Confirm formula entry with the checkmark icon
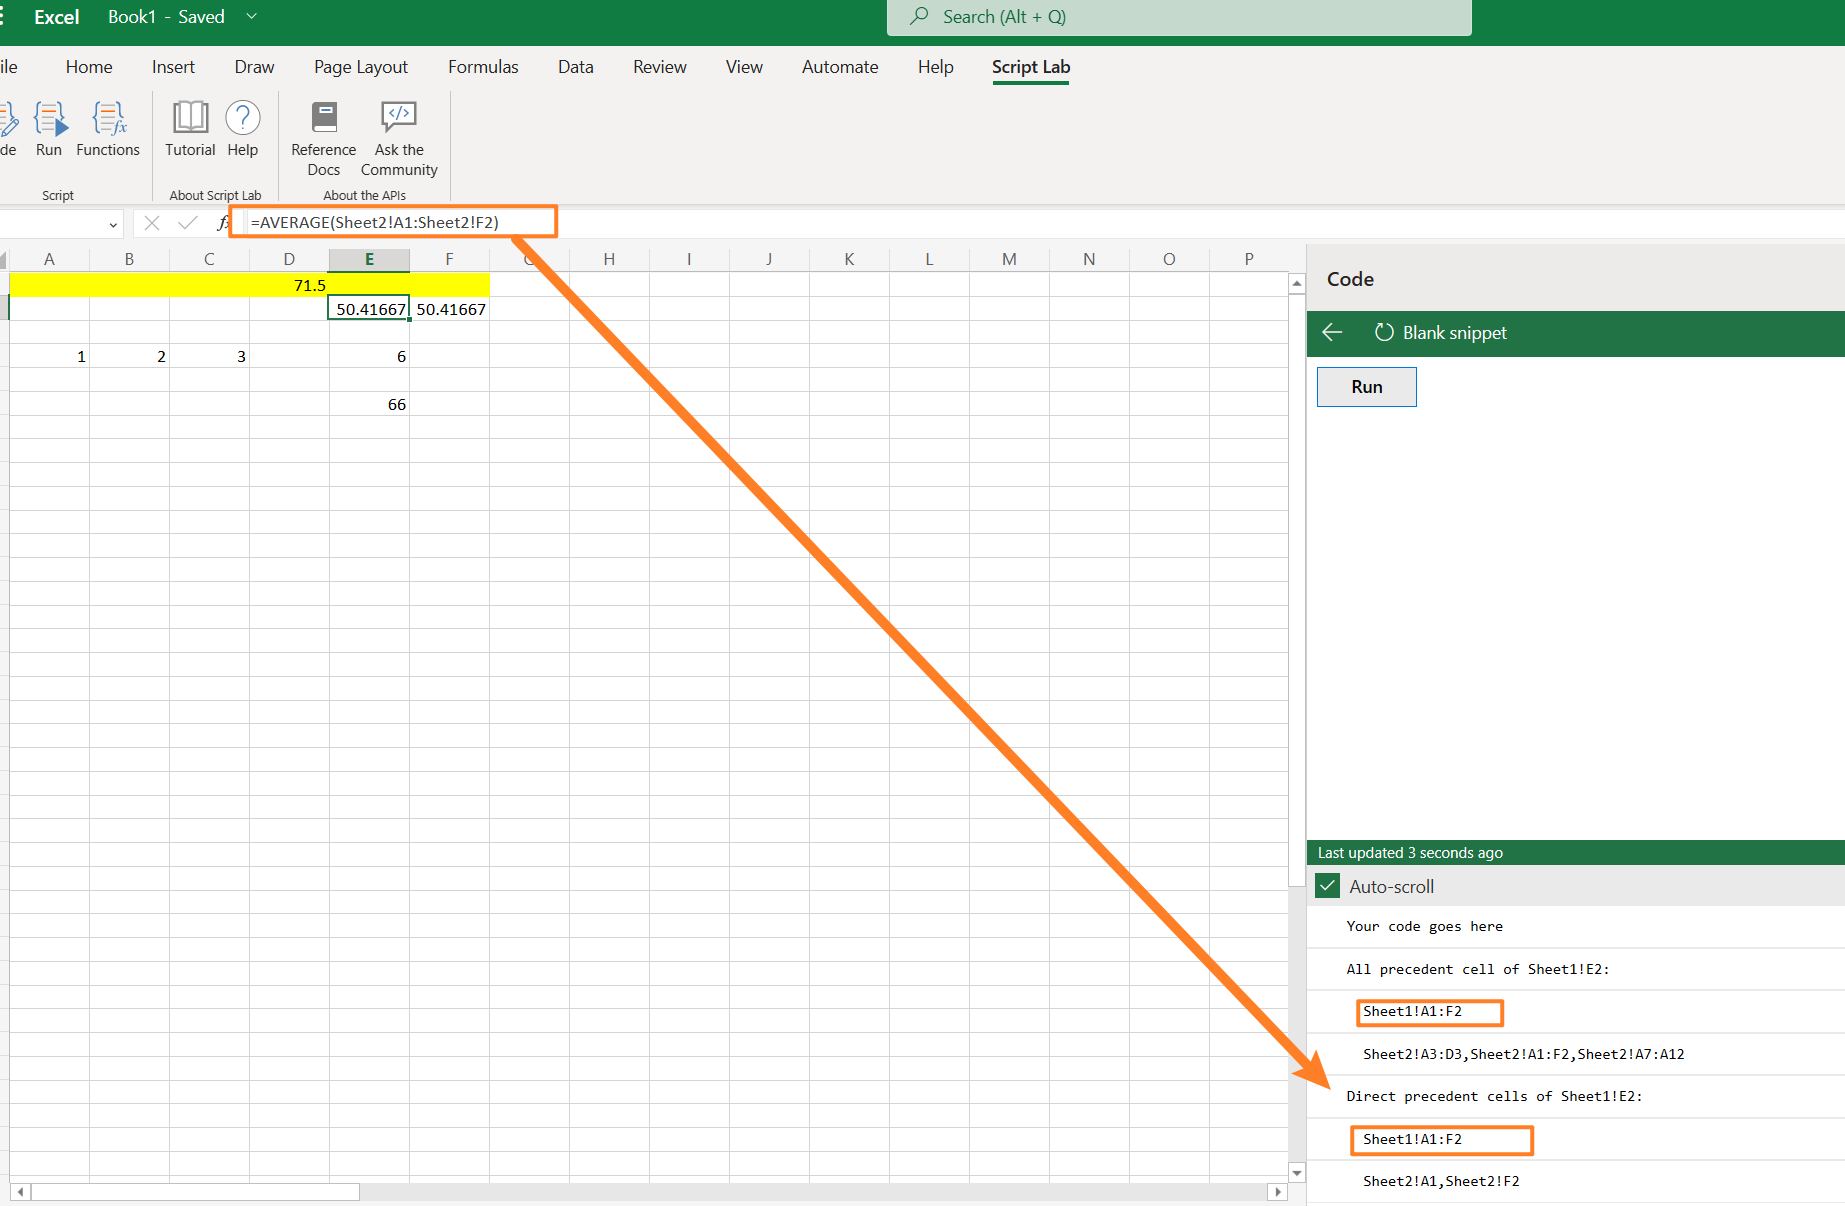This screenshot has height=1206, width=1845. [188, 222]
